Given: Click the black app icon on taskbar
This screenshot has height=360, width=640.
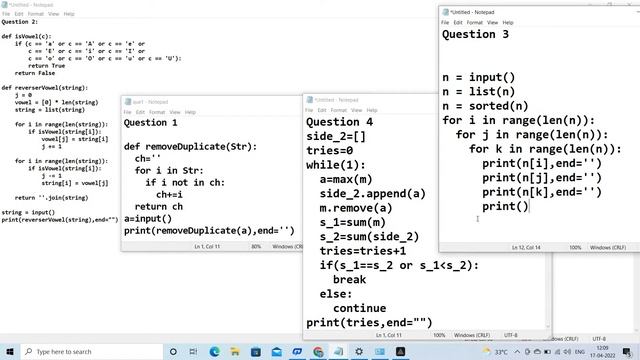Looking at the screenshot, I should pos(400,351).
